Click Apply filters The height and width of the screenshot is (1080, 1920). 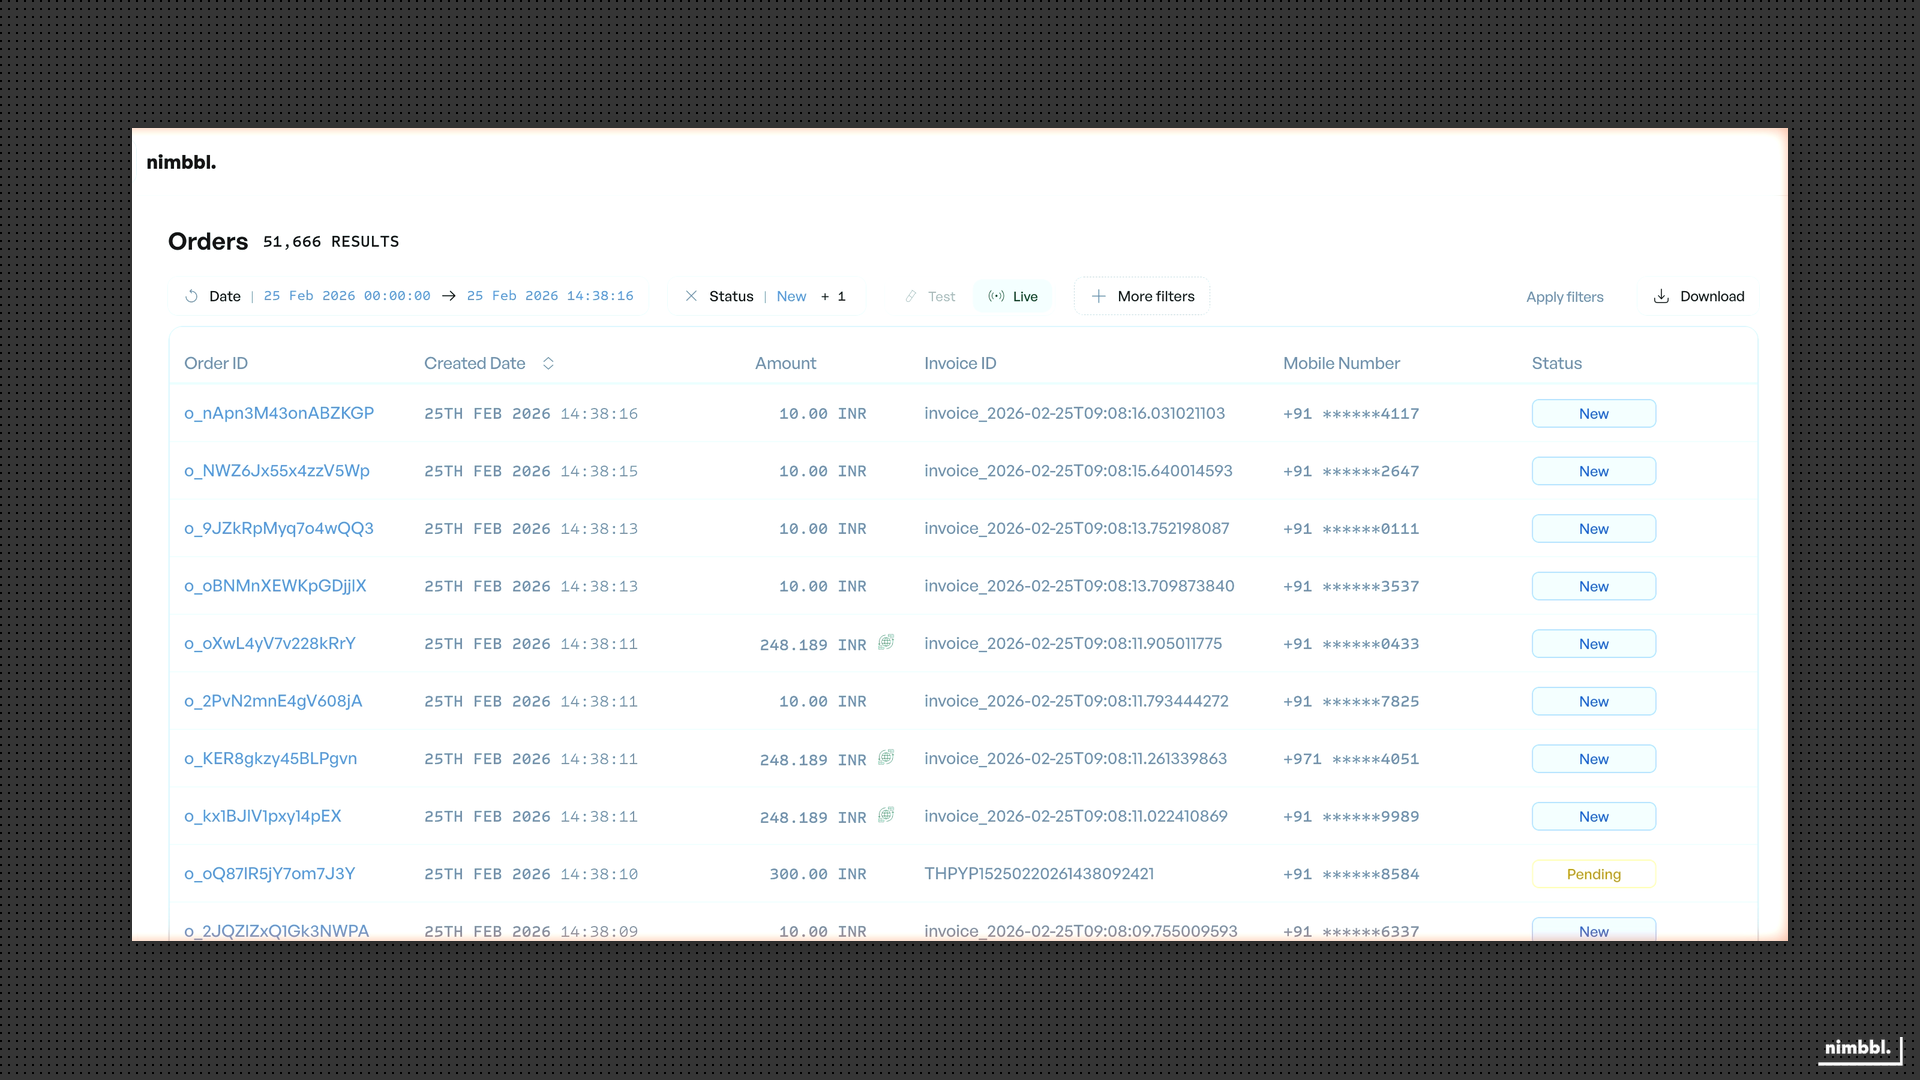(1564, 297)
